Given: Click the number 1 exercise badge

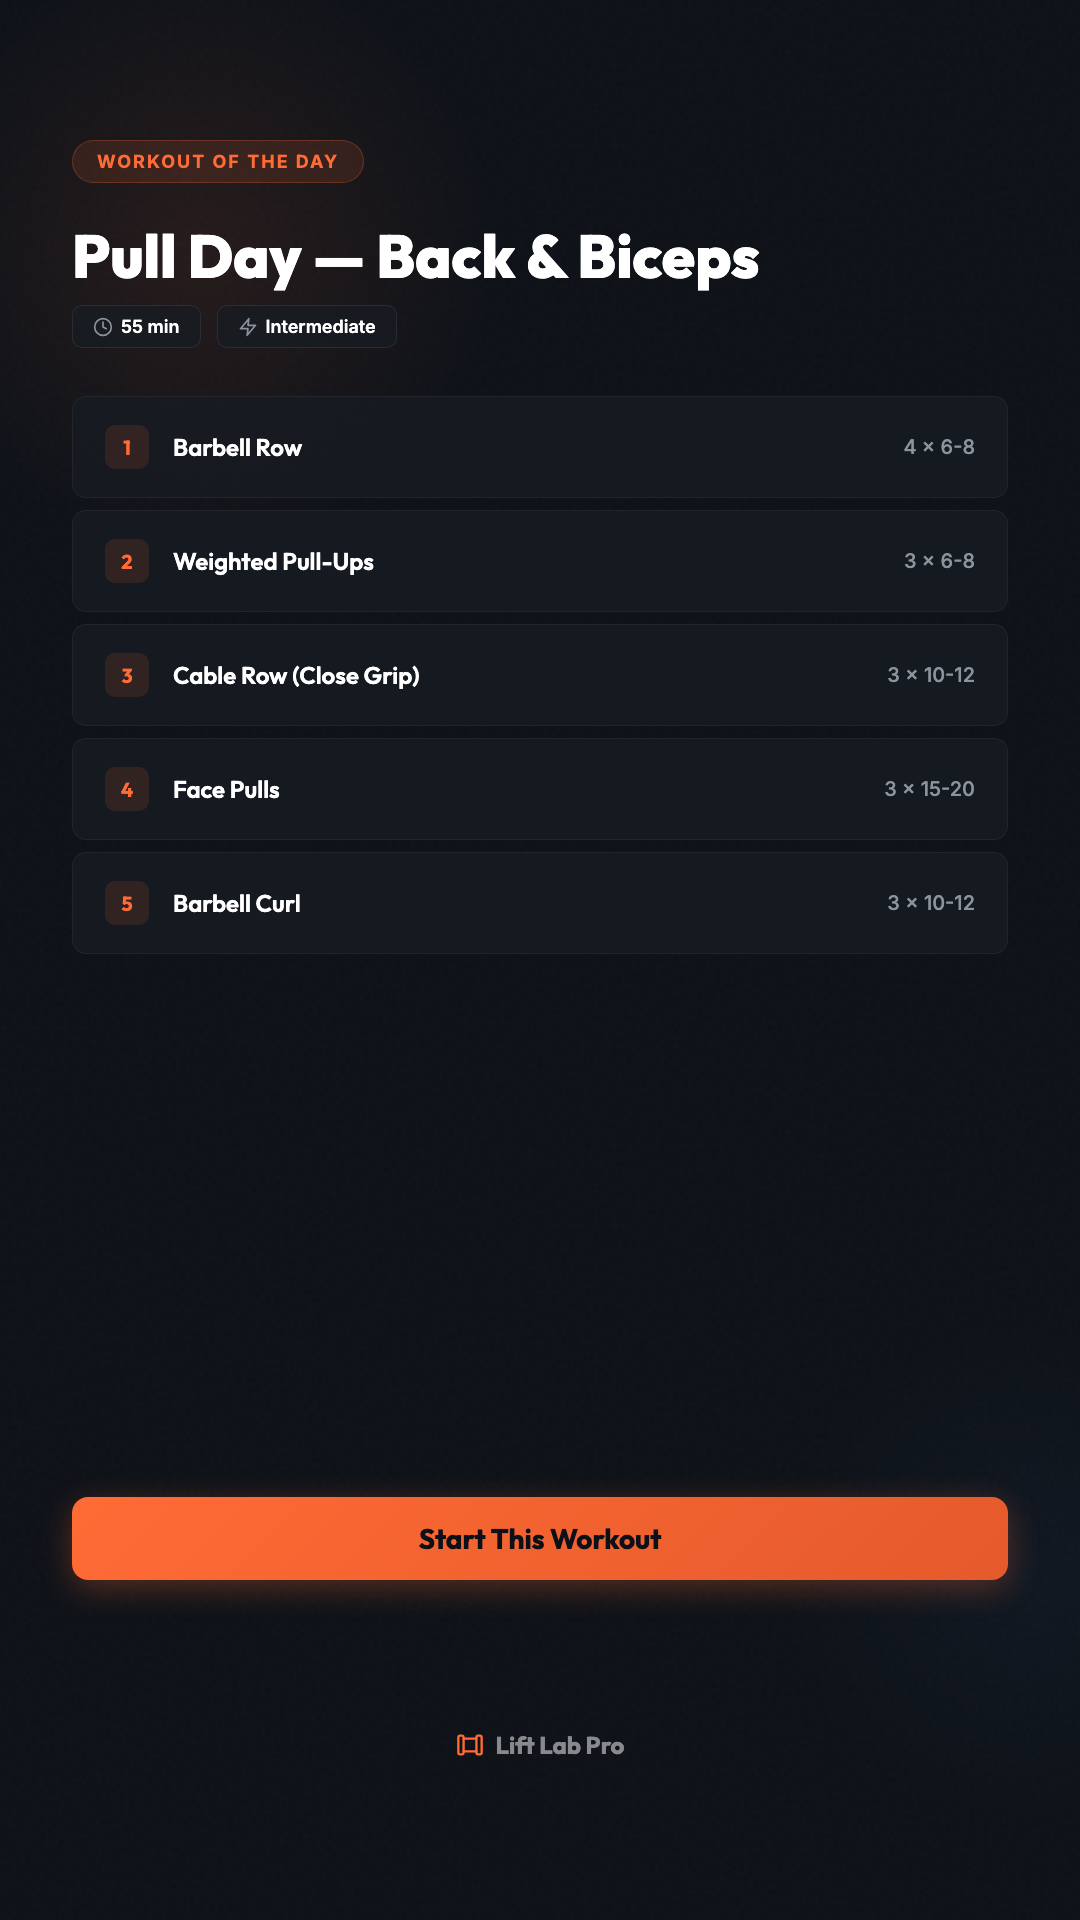Looking at the screenshot, I should (127, 447).
